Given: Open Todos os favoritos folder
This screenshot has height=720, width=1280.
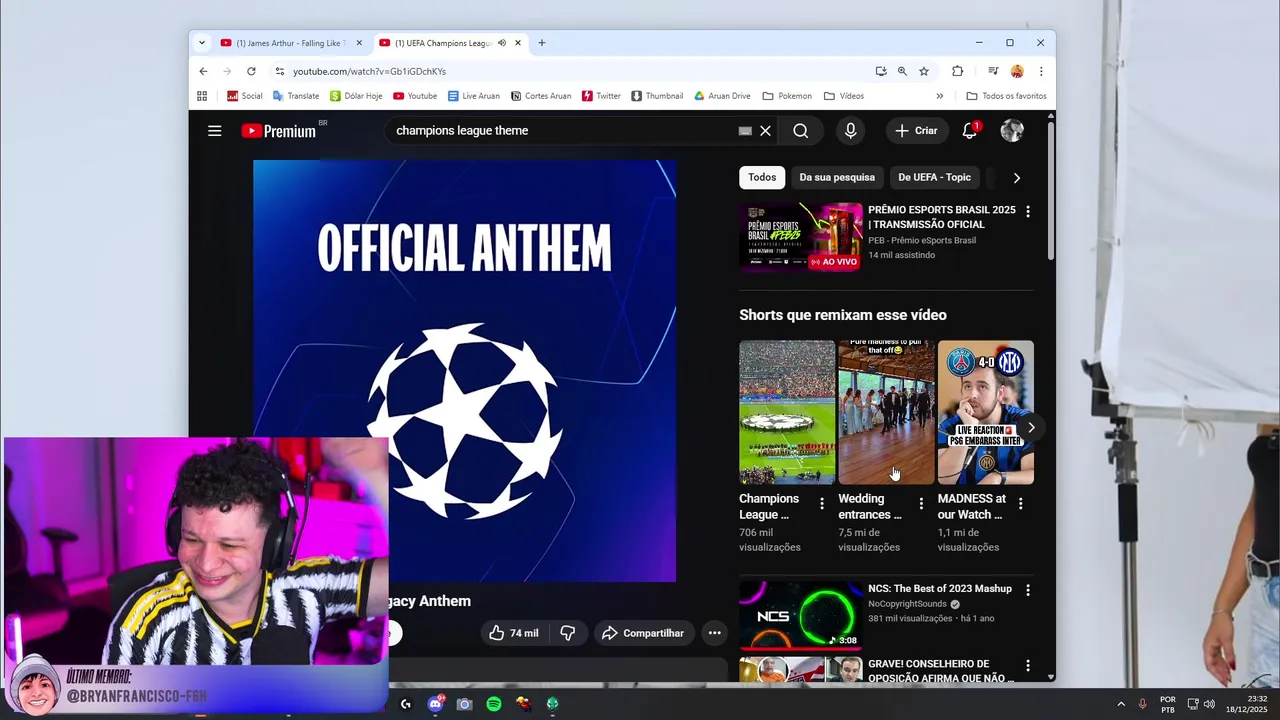Looking at the screenshot, I should (x=1007, y=96).
